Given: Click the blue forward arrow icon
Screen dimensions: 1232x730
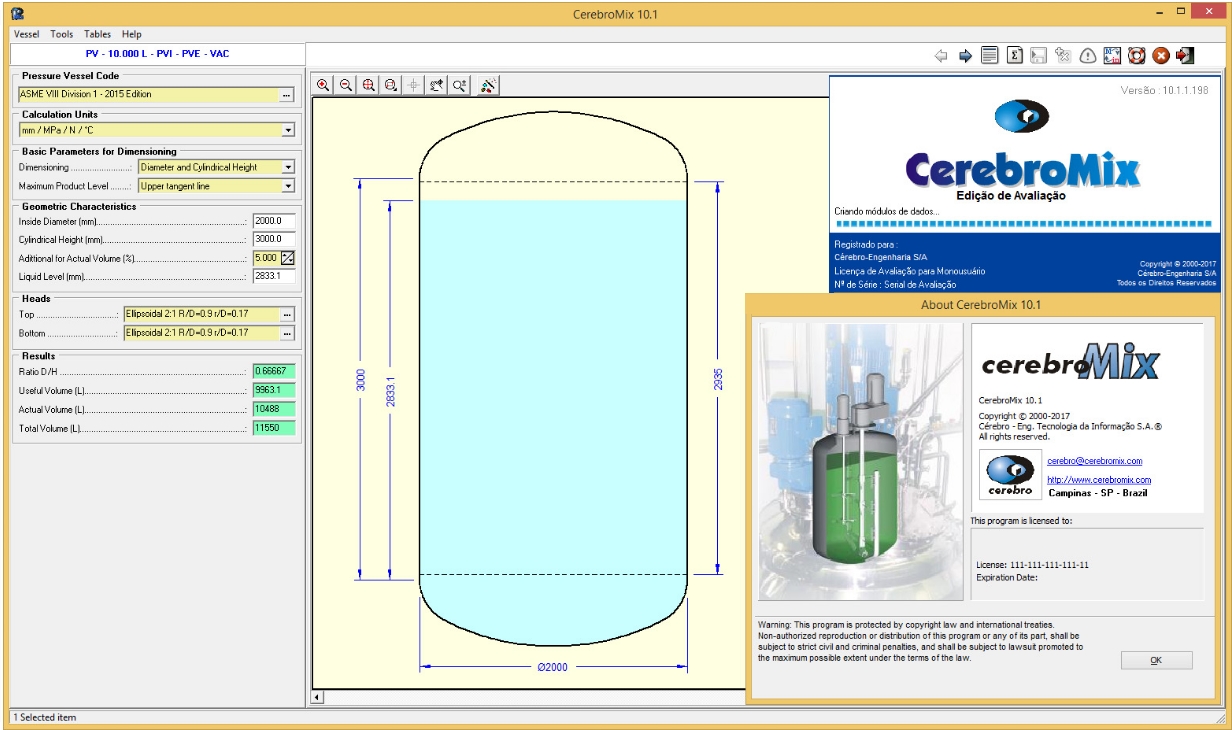Looking at the screenshot, I should click(965, 56).
